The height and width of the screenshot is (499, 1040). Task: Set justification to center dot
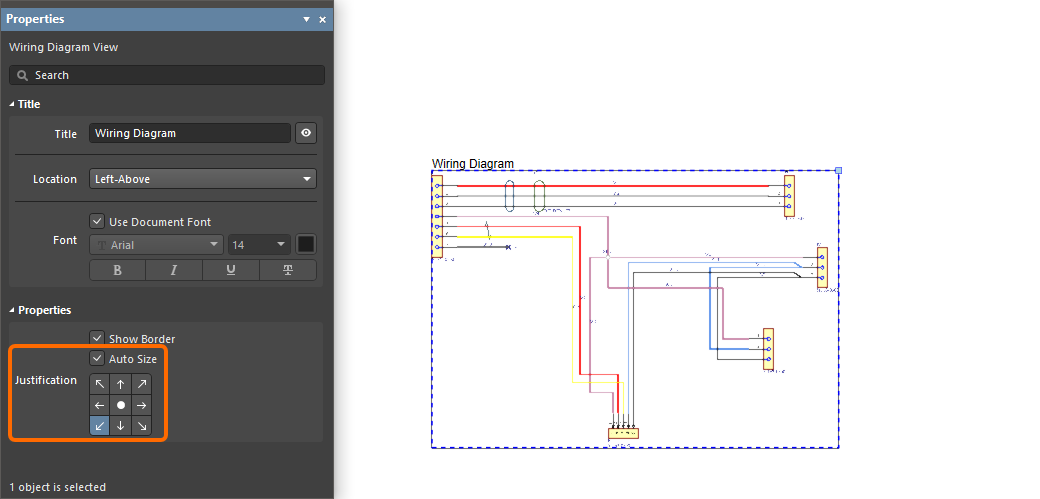121,405
